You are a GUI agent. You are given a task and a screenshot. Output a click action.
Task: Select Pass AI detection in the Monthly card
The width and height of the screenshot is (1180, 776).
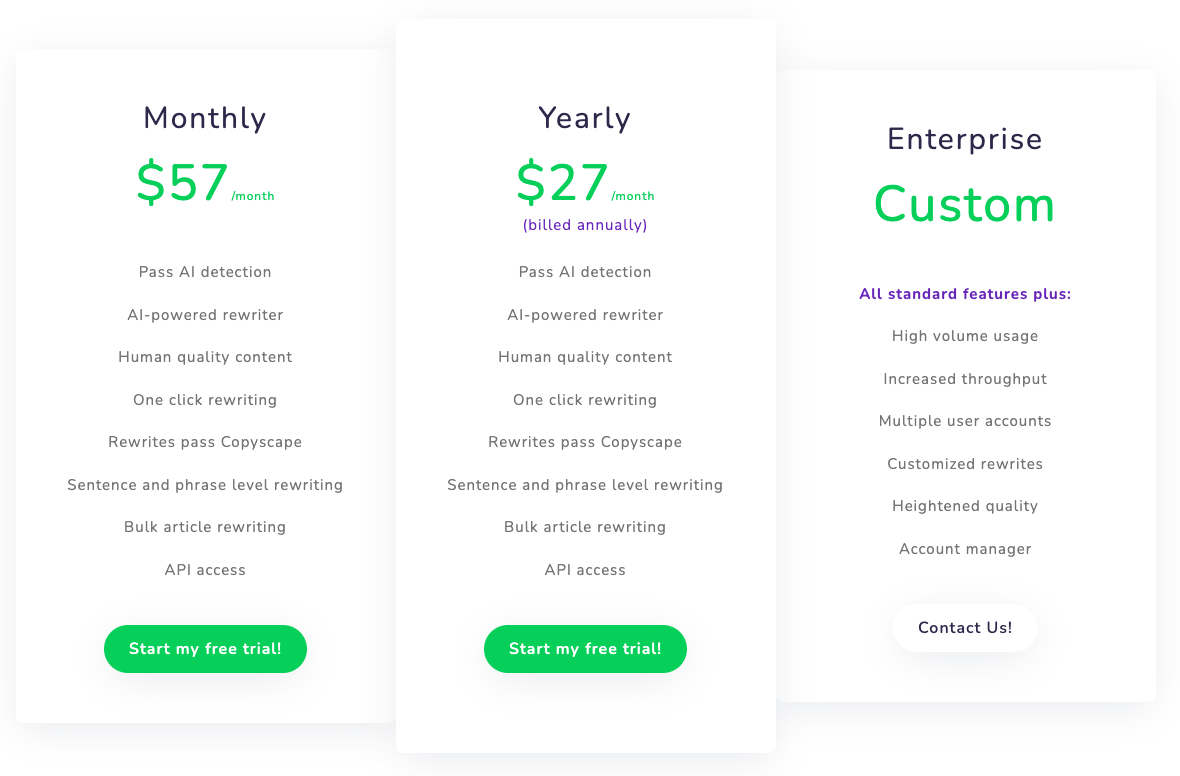[205, 272]
